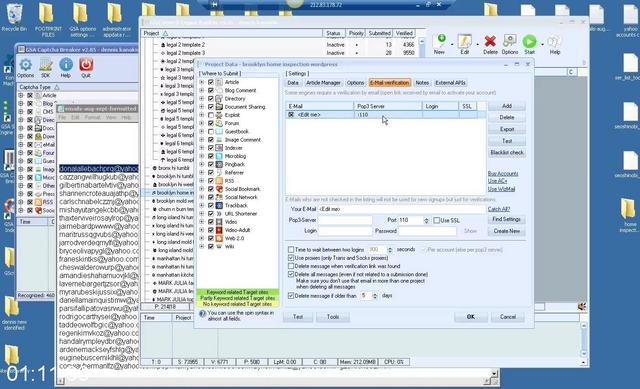
Task: Click the Pop3 Server input field
Action: tap(345, 220)
